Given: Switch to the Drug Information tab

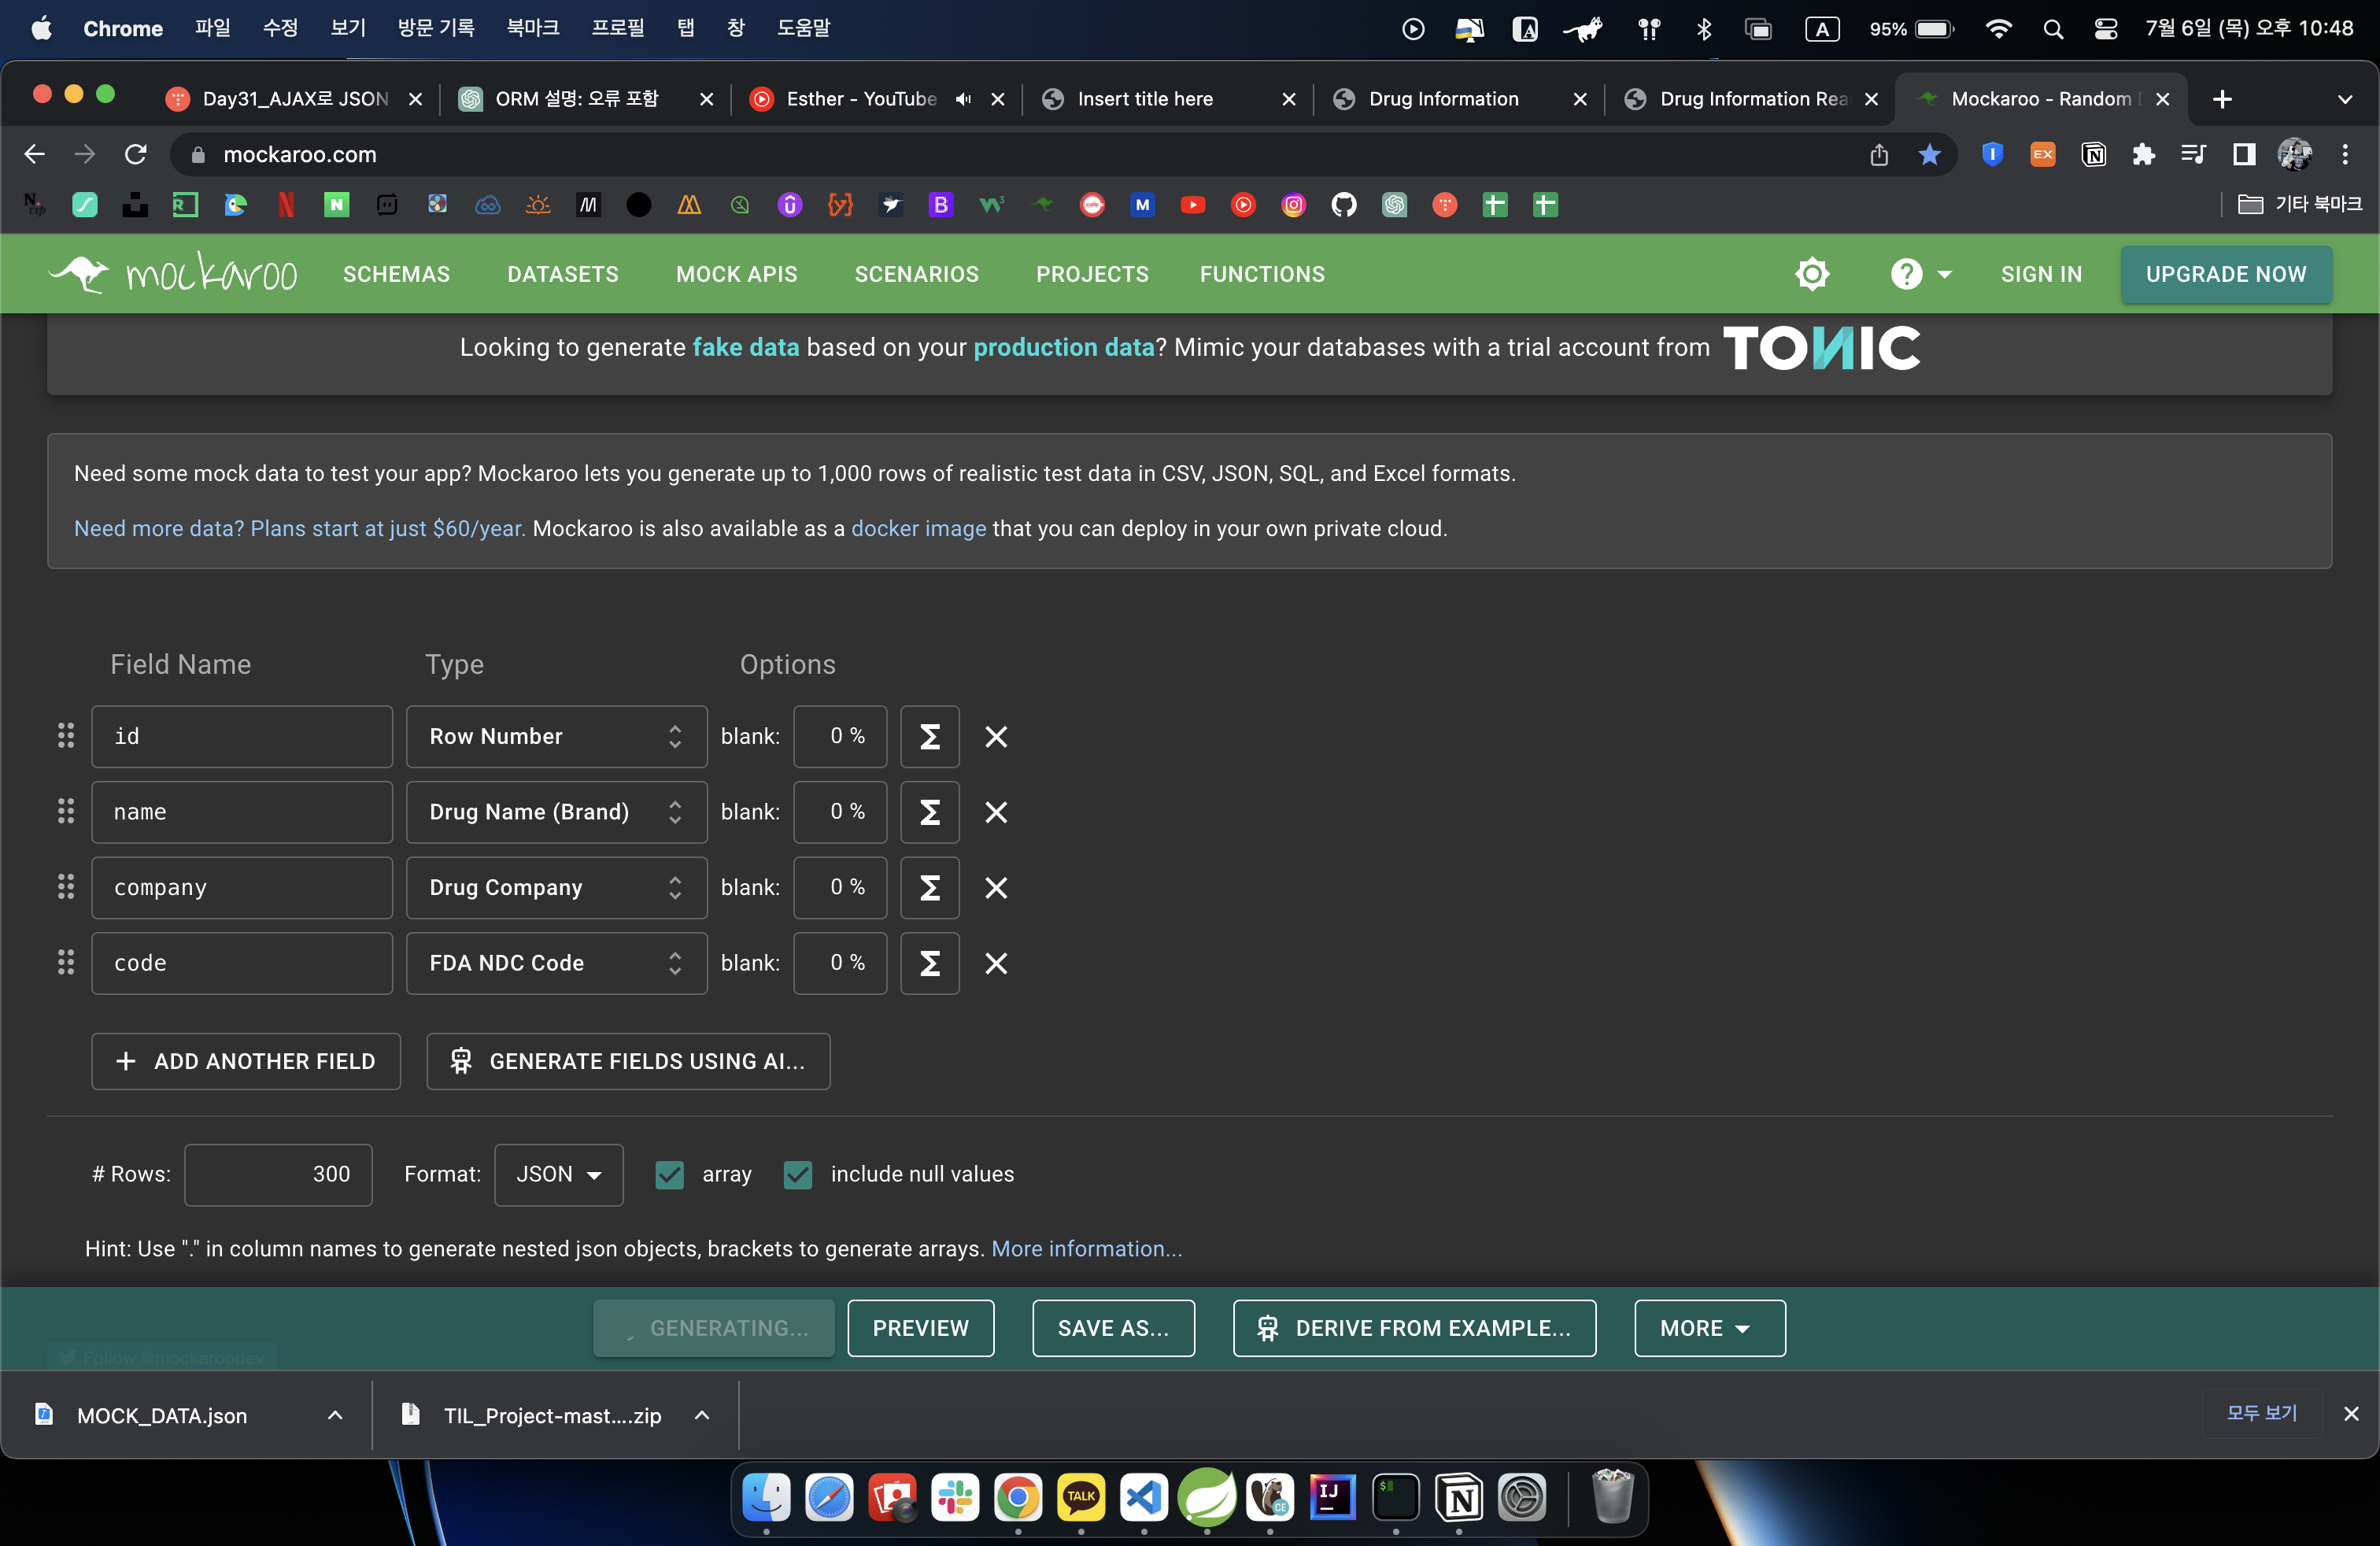Looking at the screenshot, I should pyautogui.click(x=1443, y=99).
